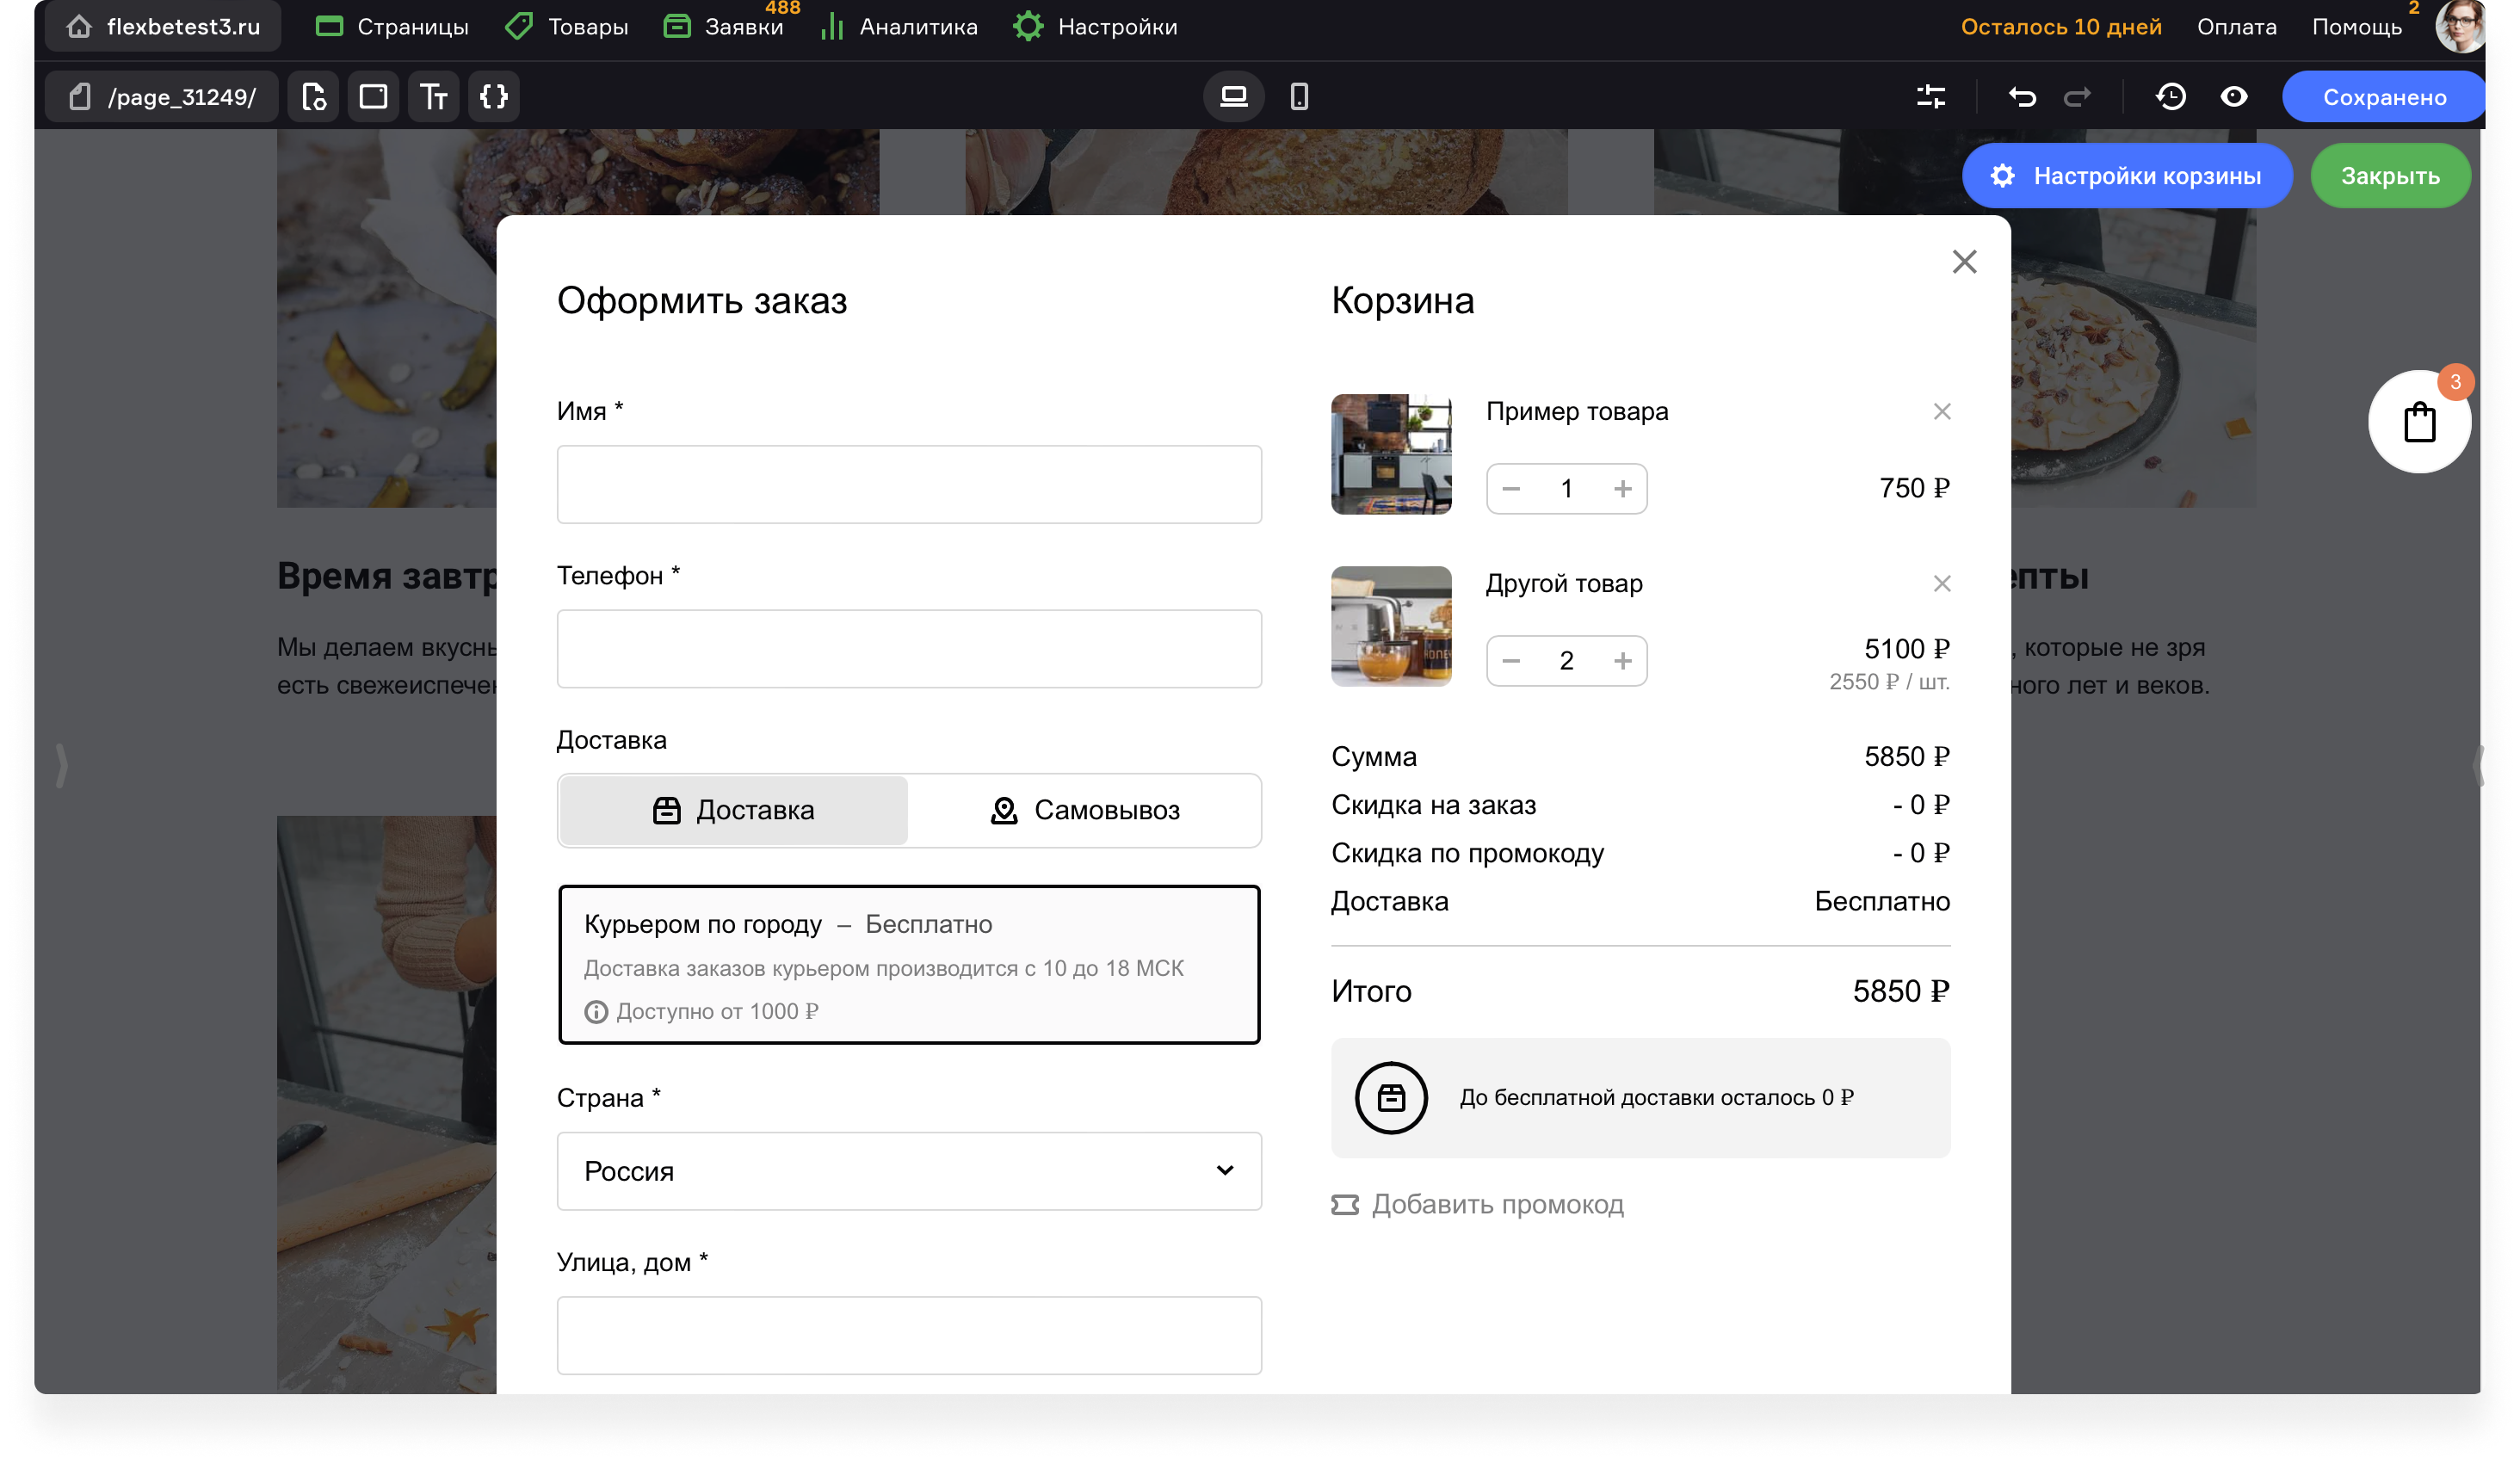Expand the Страна dropdown
2520x1463 pixels.
(909, 1172)
